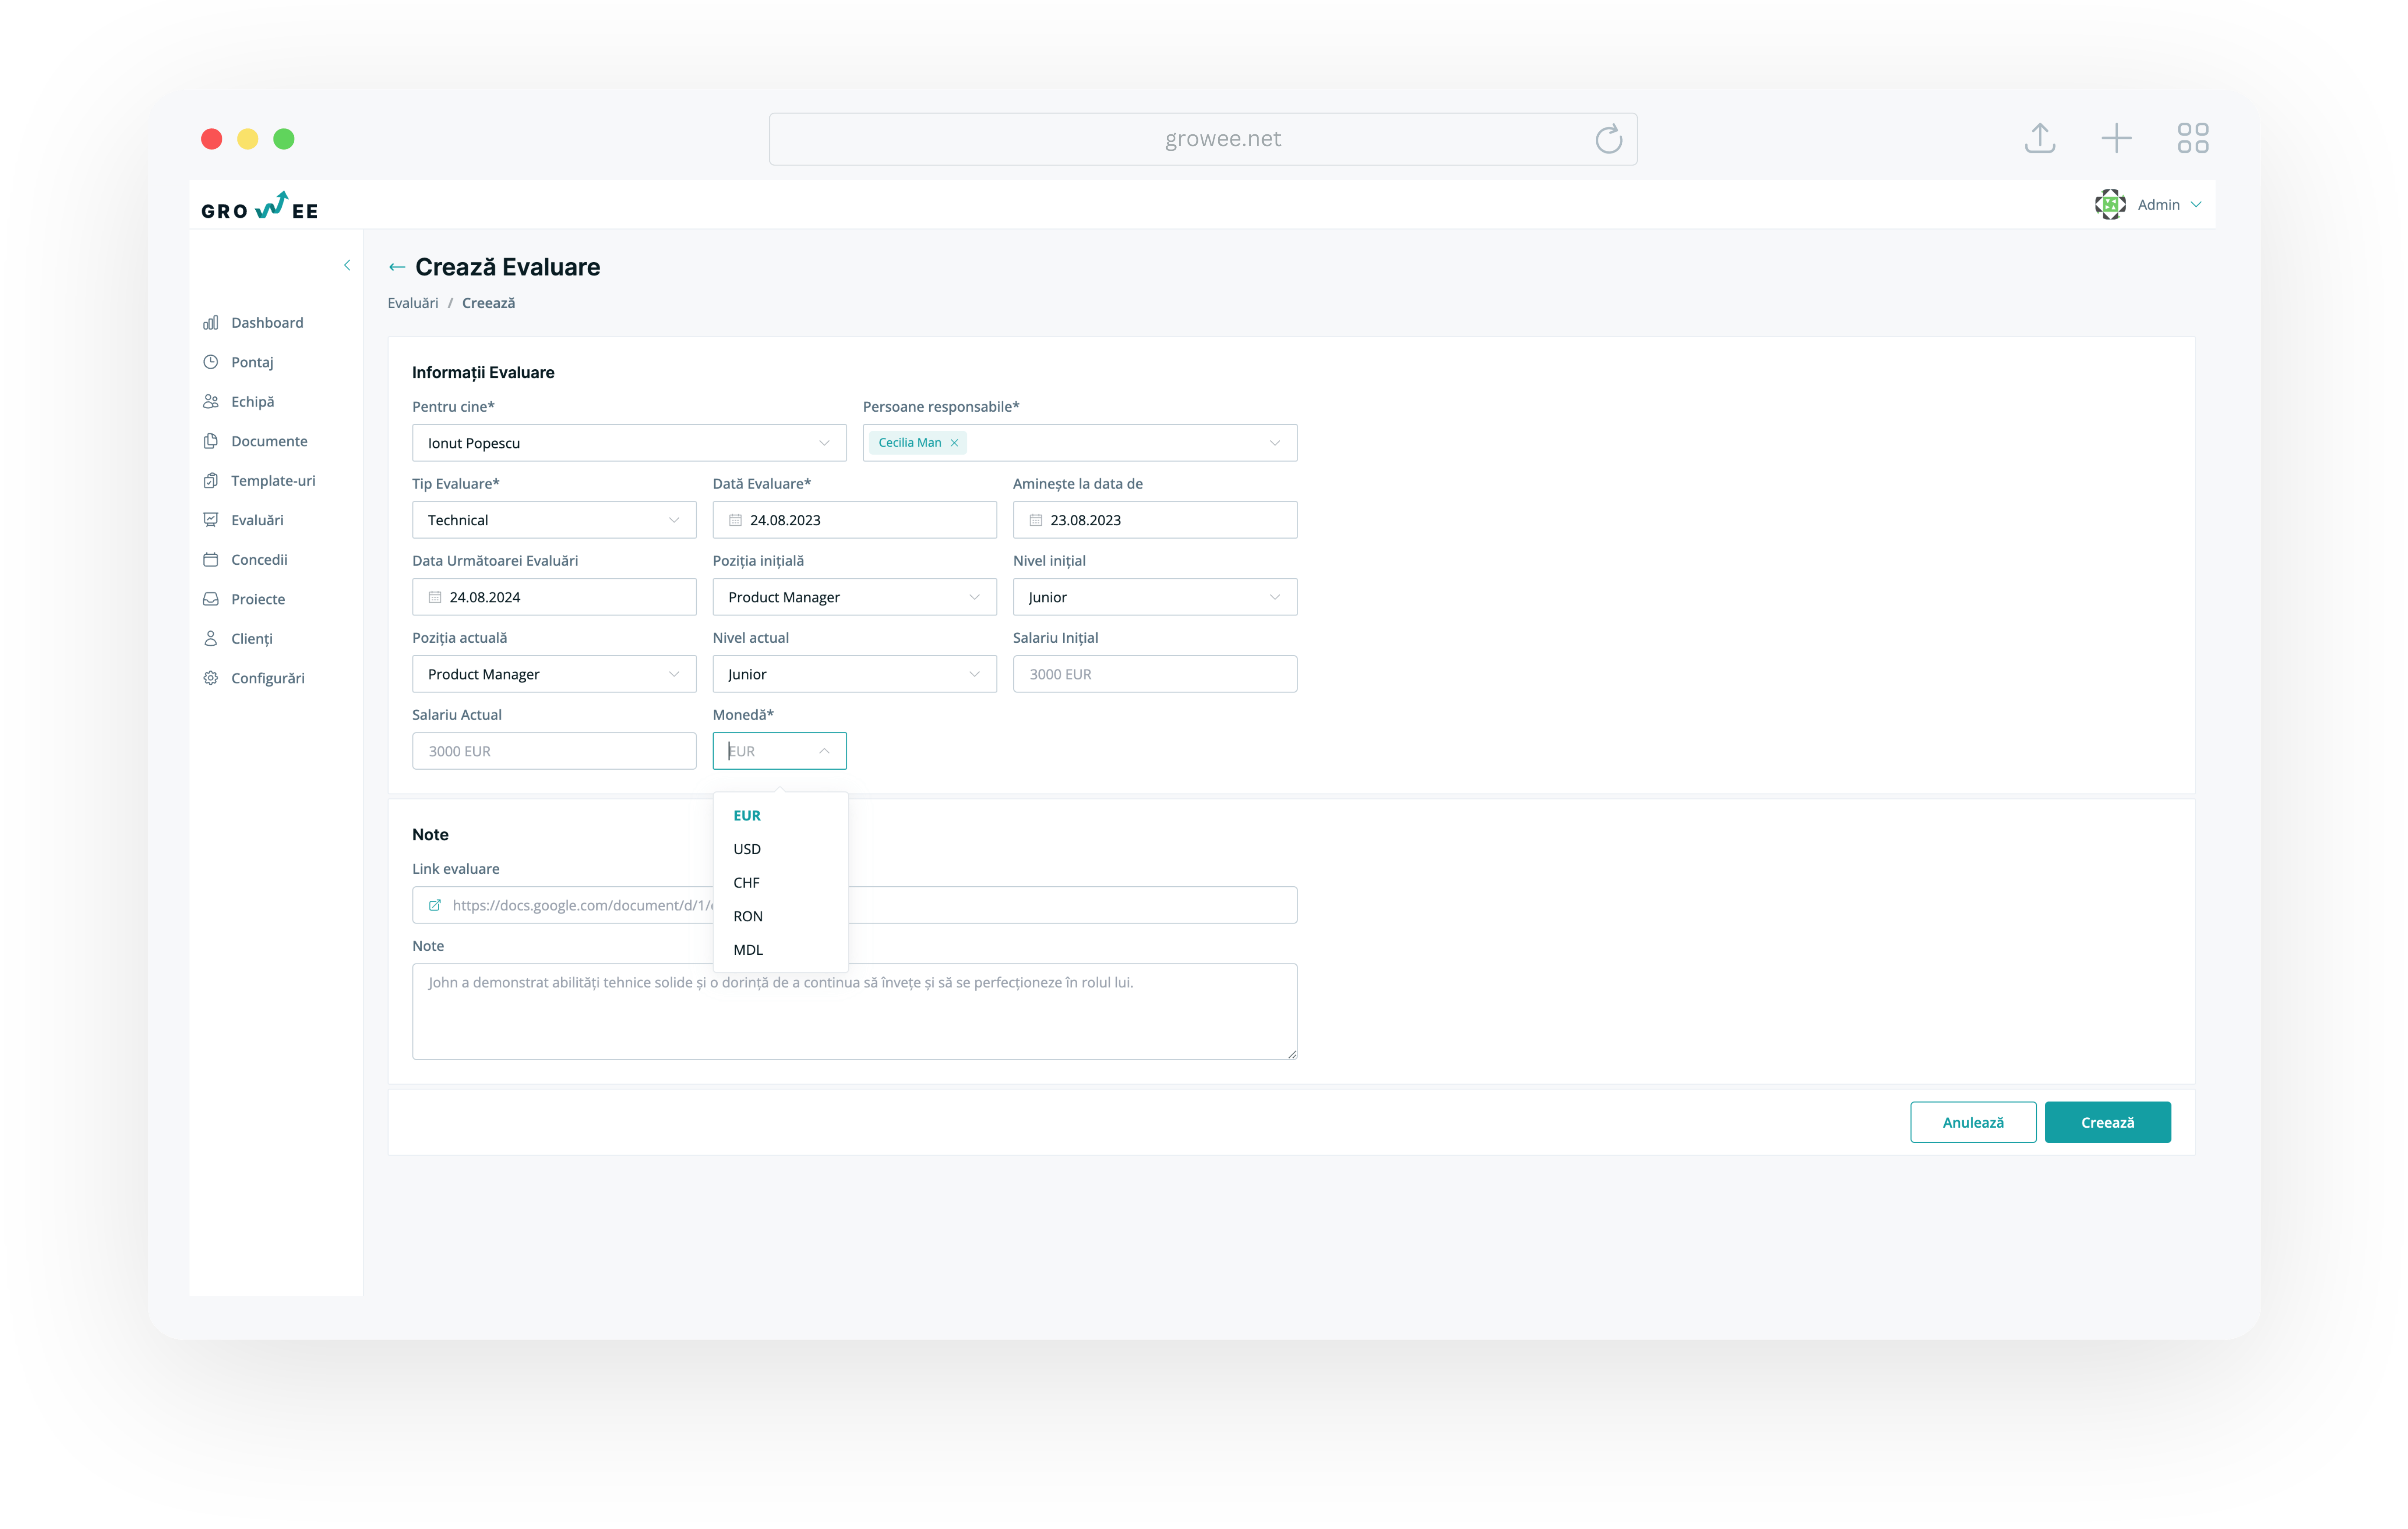Select USD from currency list
The image size is (2408, 1529).
click(781, 849)
